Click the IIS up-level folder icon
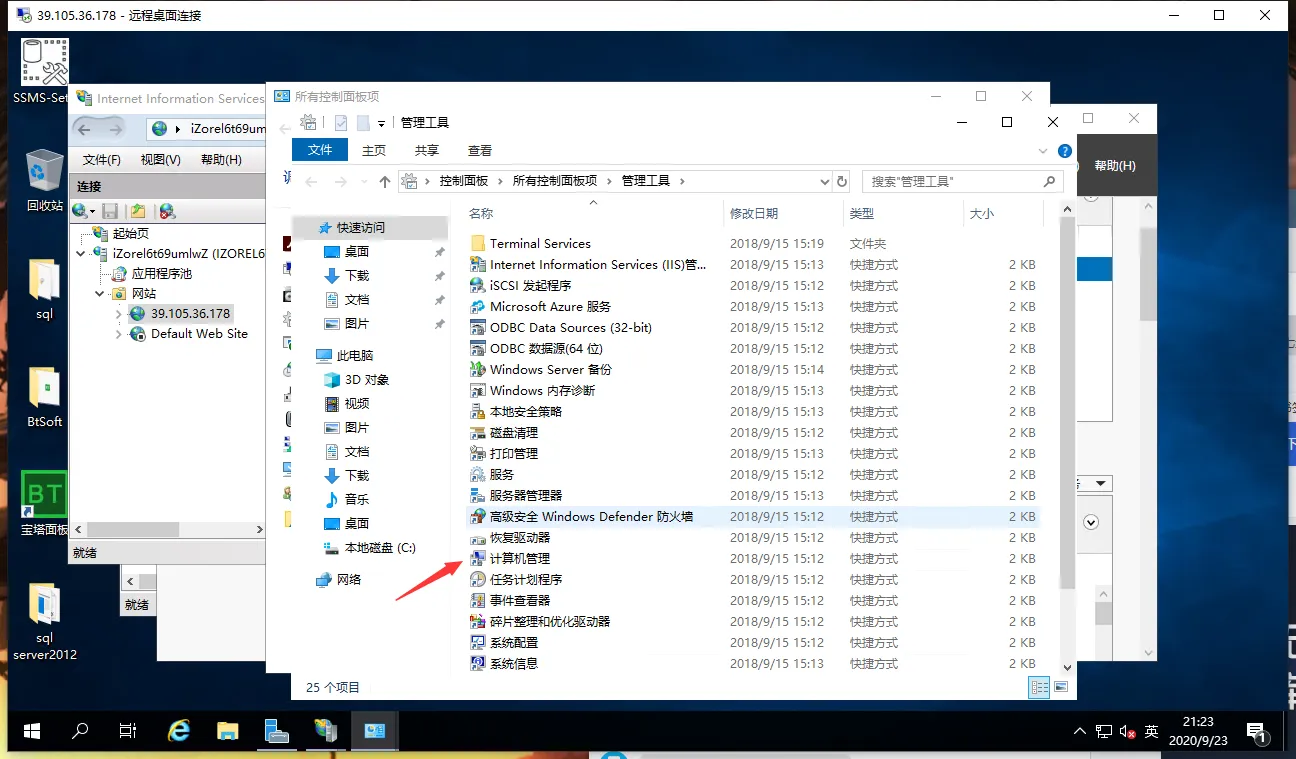This screenshot has height=759, width=1296. (138, 211)
